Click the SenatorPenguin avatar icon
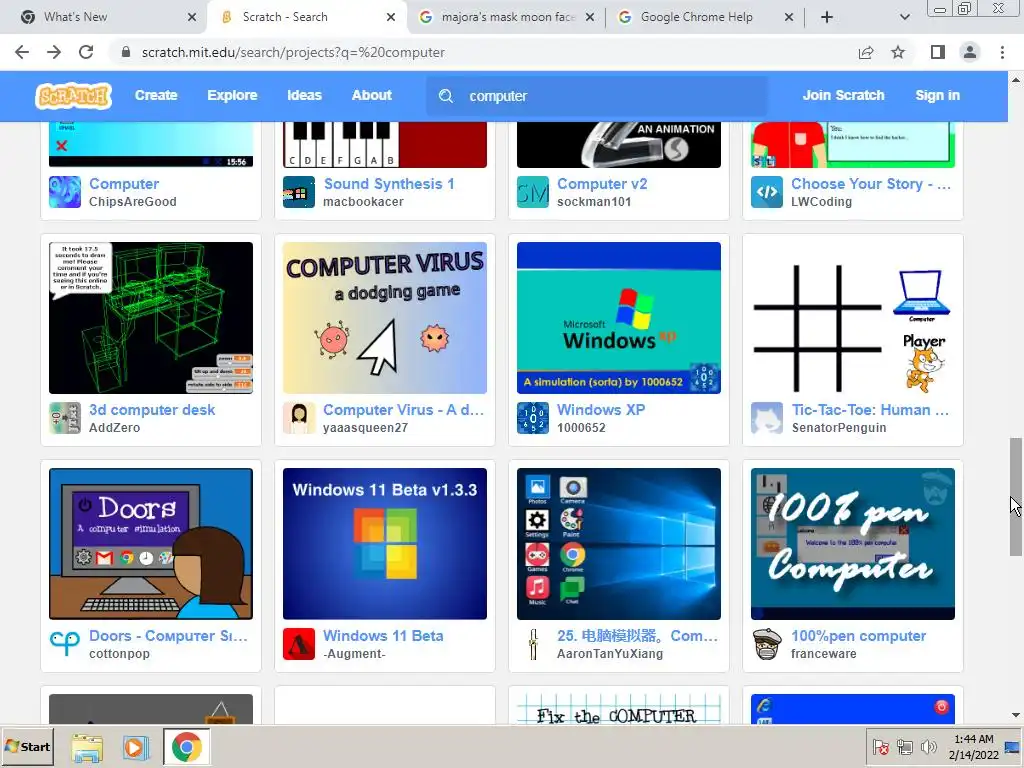Viewport: 1024px width, 768px height. pyautogui.click(x=767, y=418)
